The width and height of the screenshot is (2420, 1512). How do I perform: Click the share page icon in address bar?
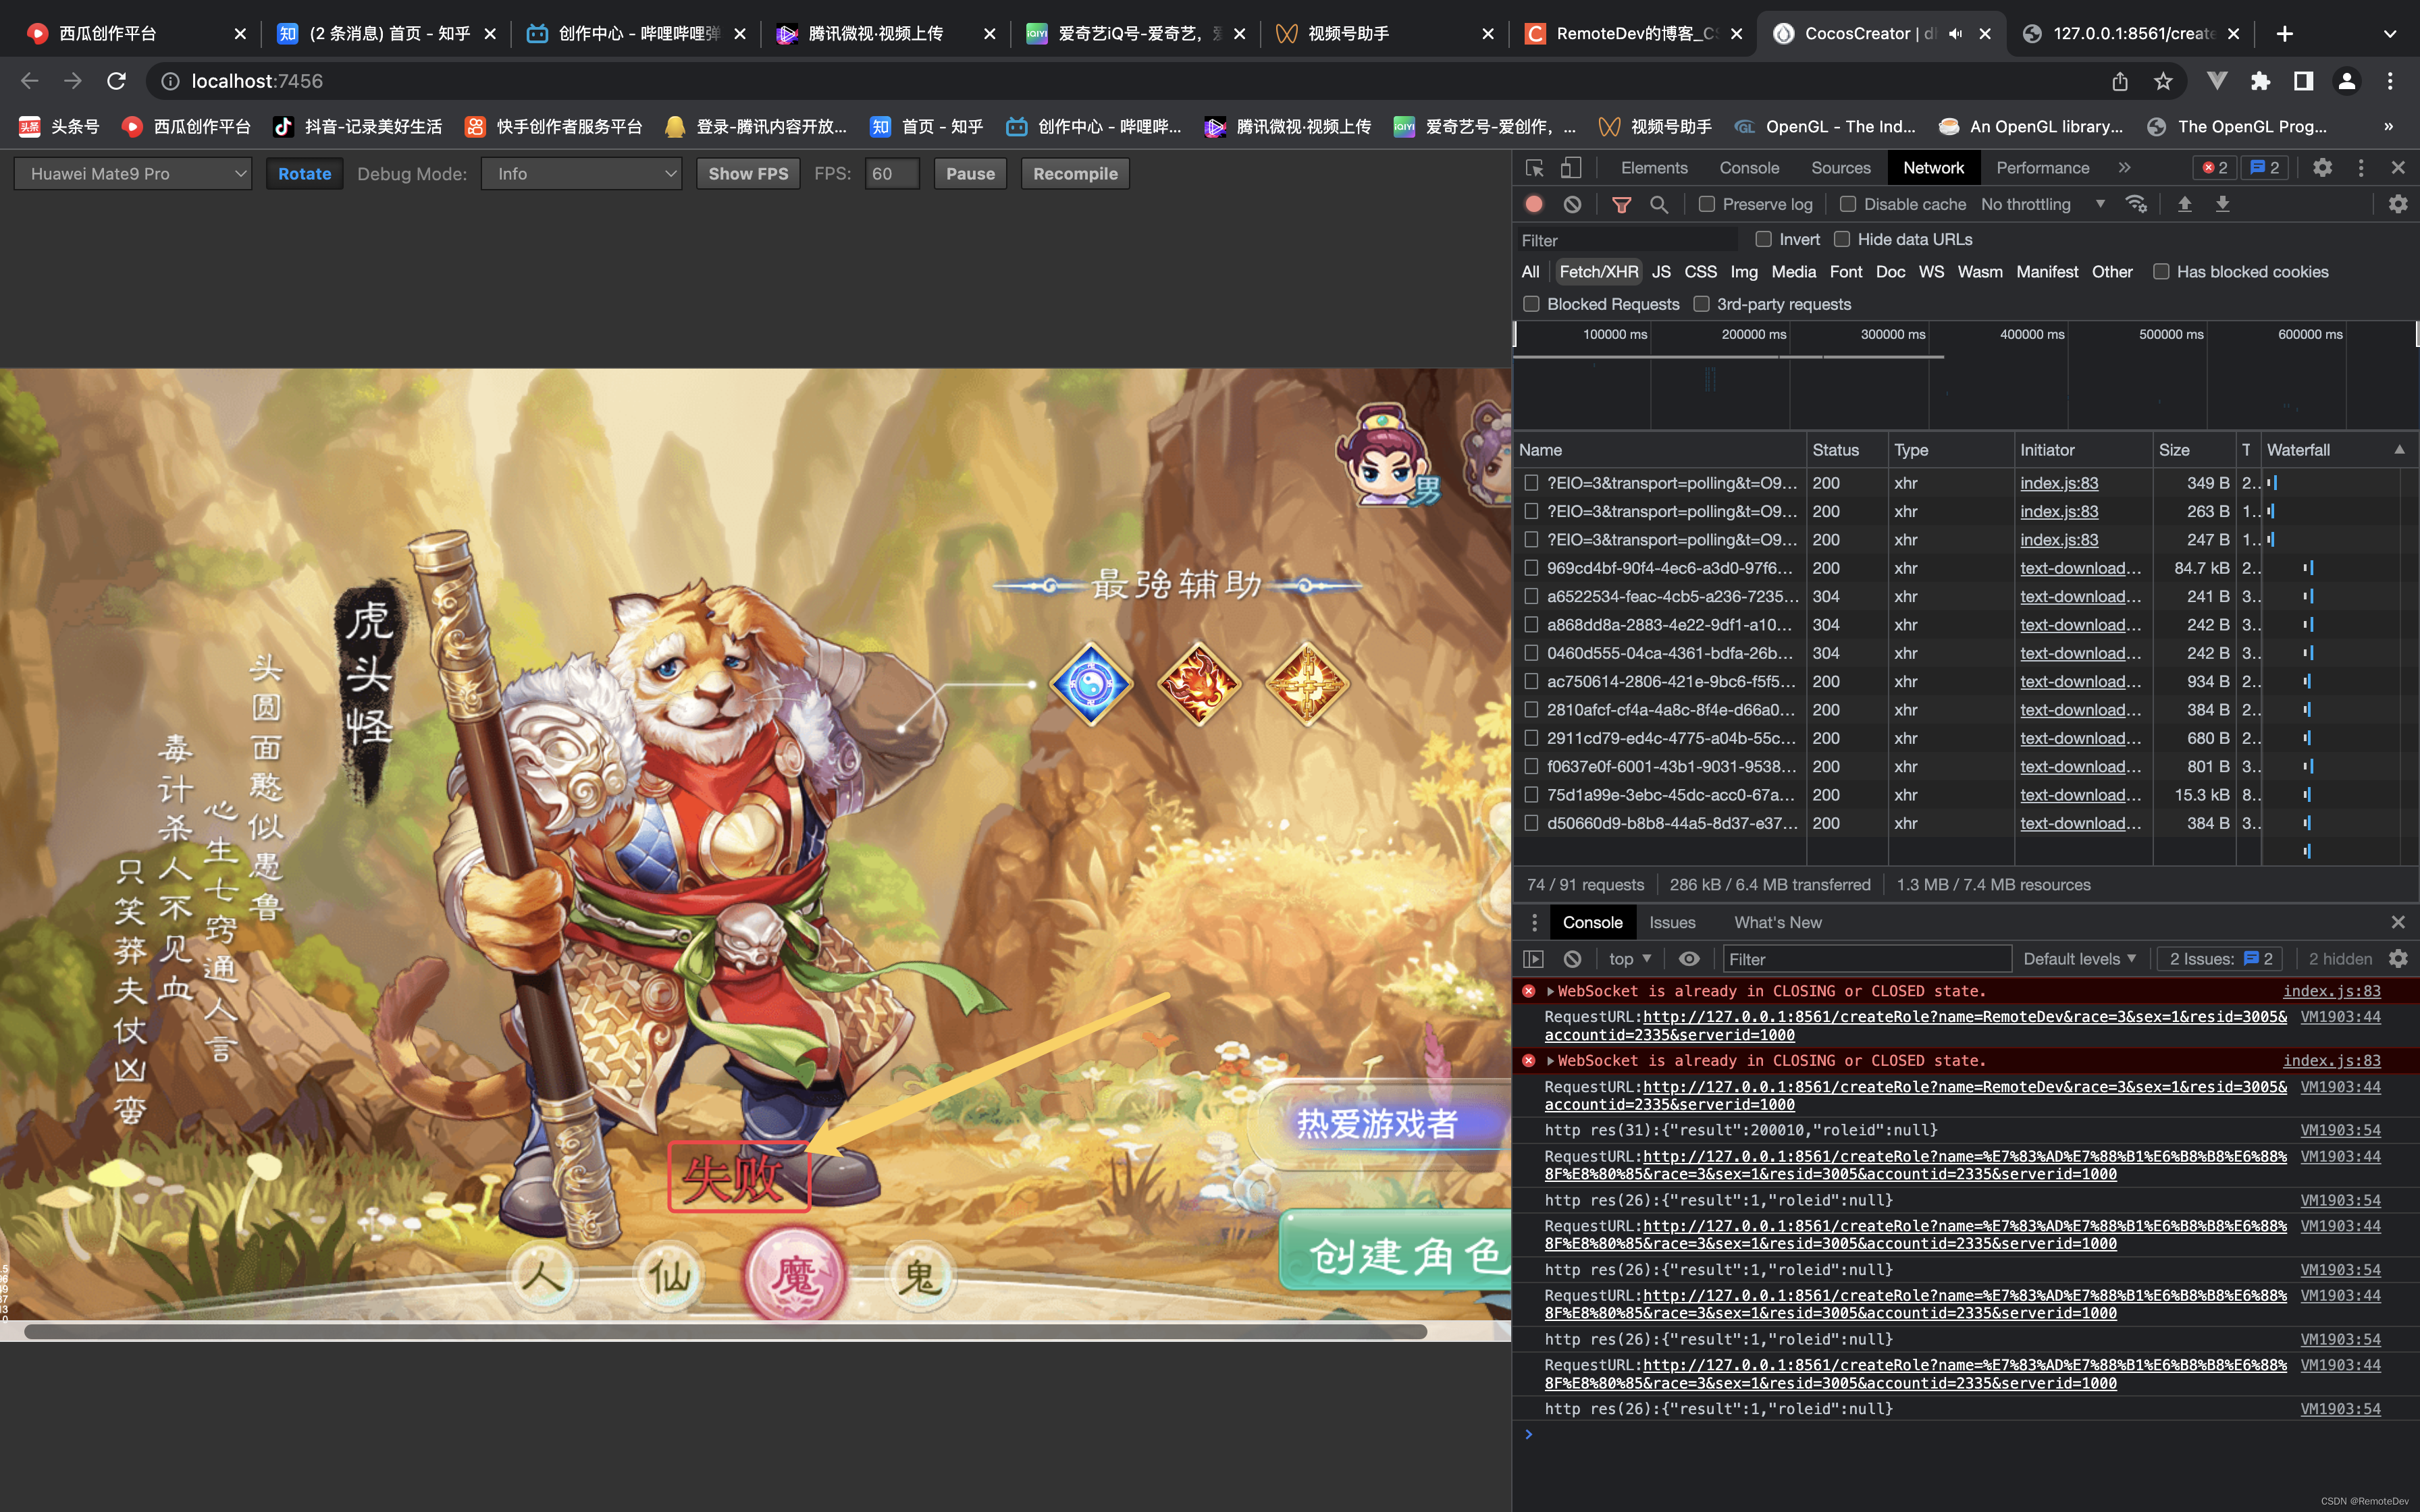2120,81
